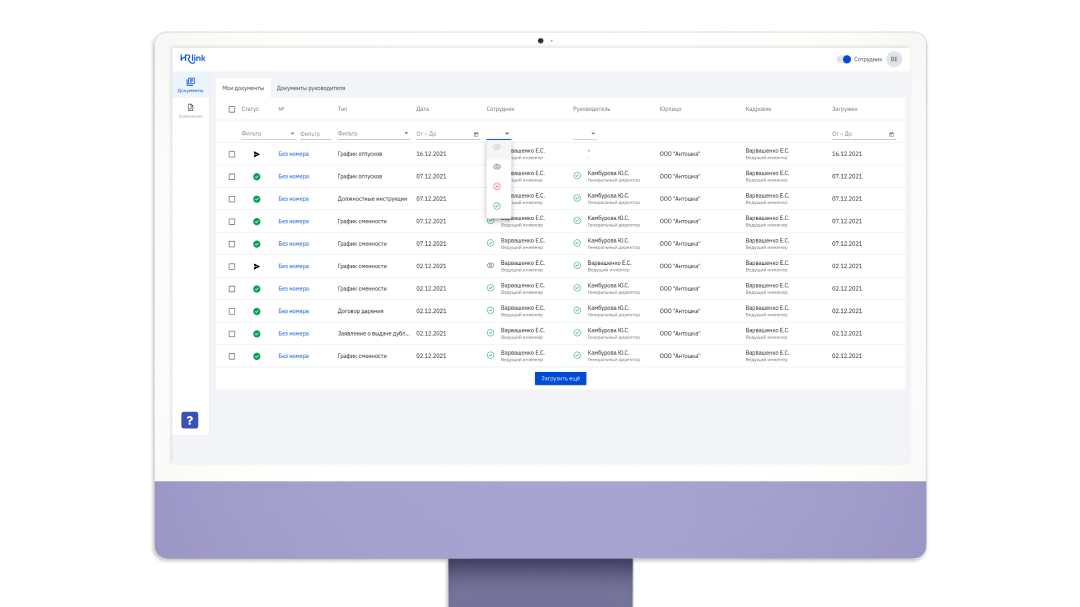Select the green checkmark option in dropdown list
Screen dimensions: 1080x607
[497, 205]
